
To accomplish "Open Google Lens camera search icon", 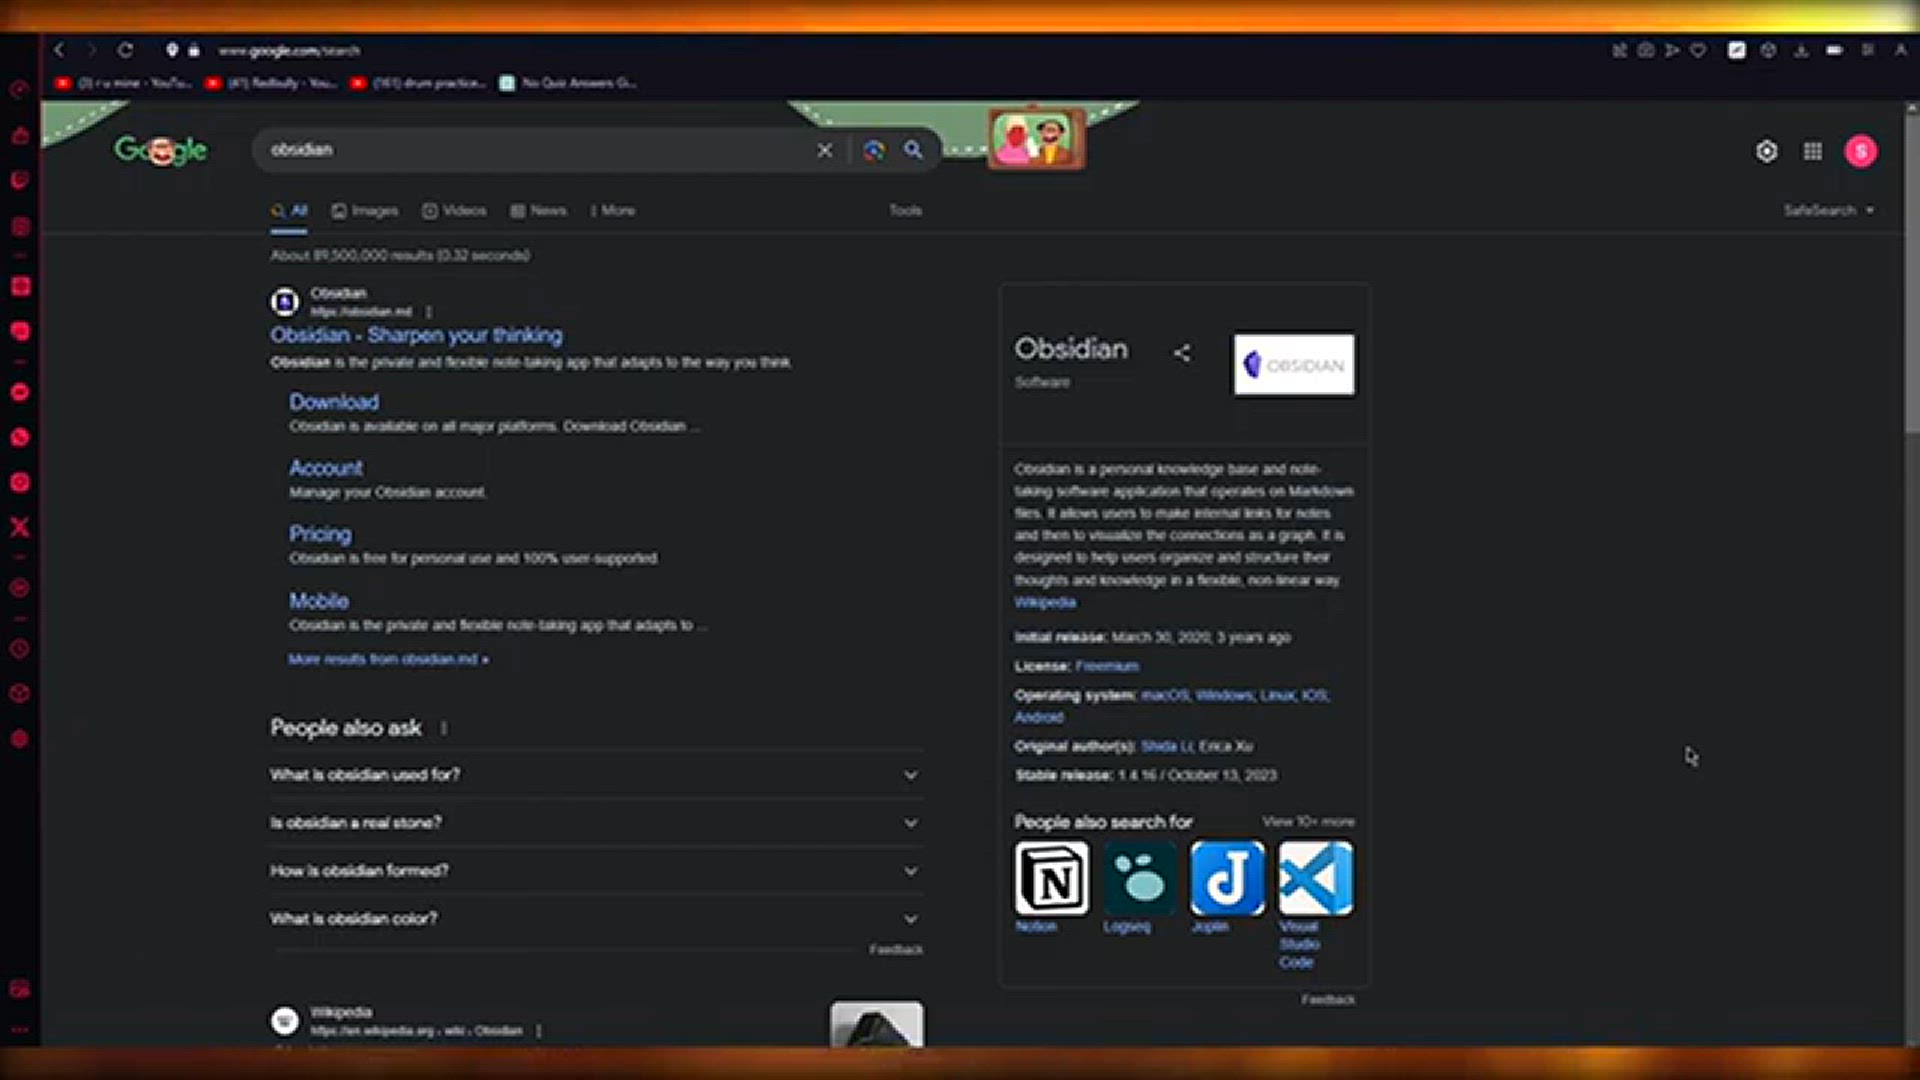I will [874, 150].
